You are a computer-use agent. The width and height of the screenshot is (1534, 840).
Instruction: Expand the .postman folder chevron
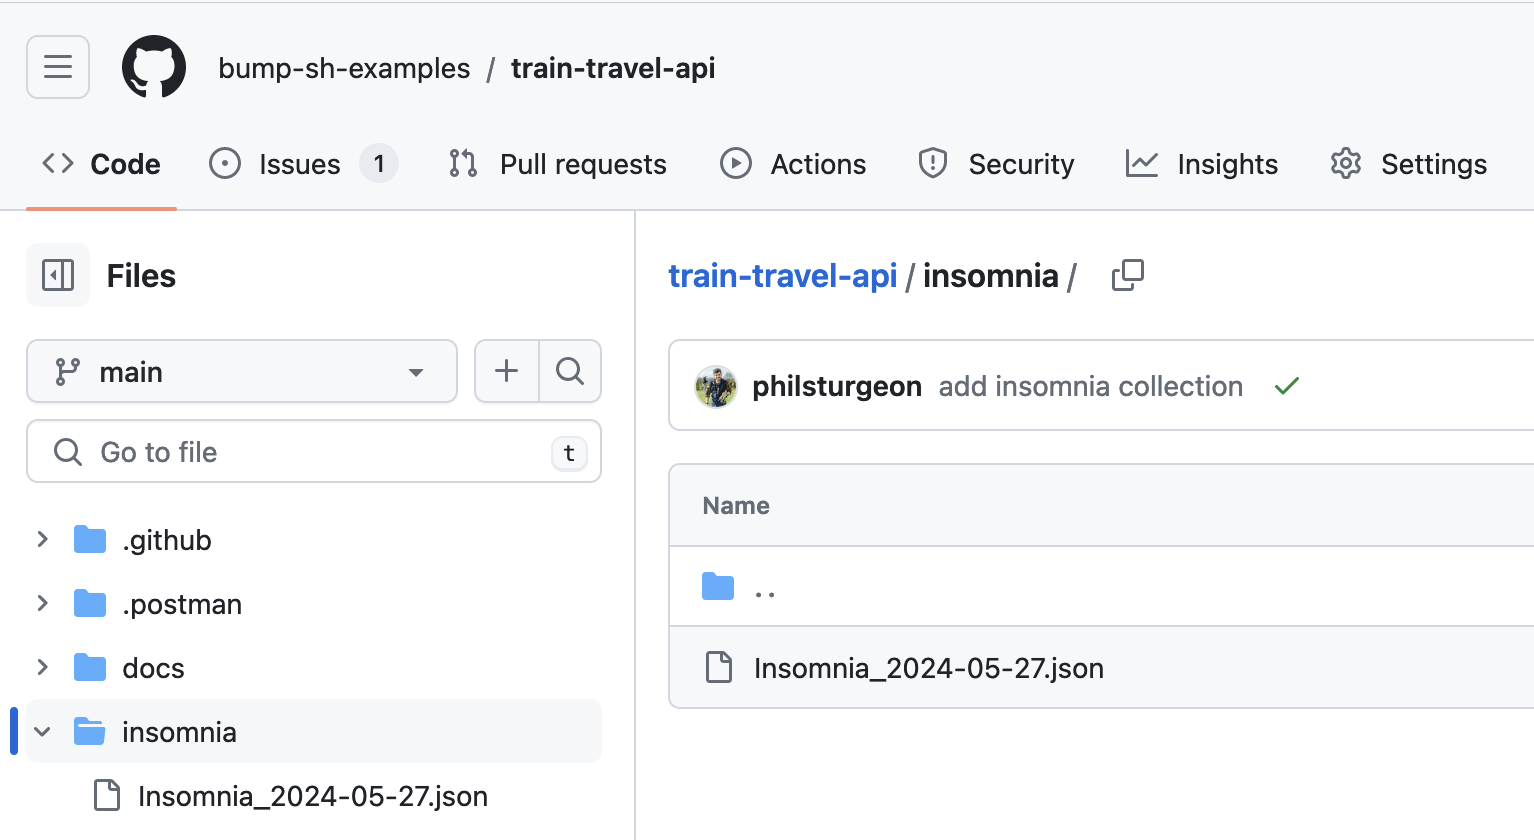42,604
